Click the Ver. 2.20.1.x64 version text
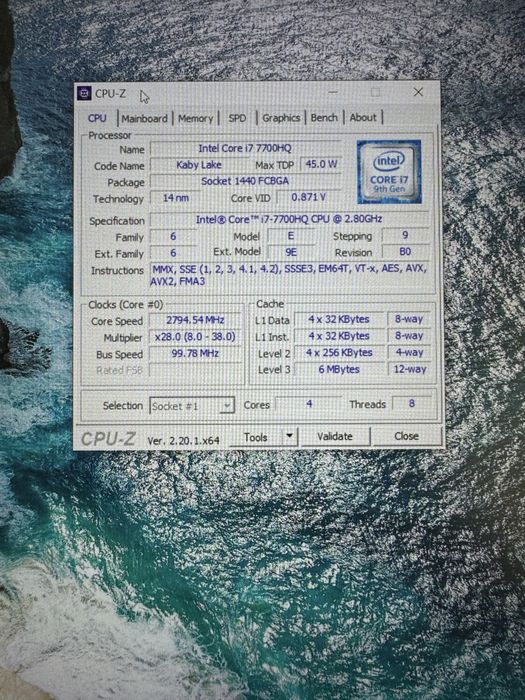Viewport: 525px width, 700px height. pyautogui.click(x=183, y=441)
